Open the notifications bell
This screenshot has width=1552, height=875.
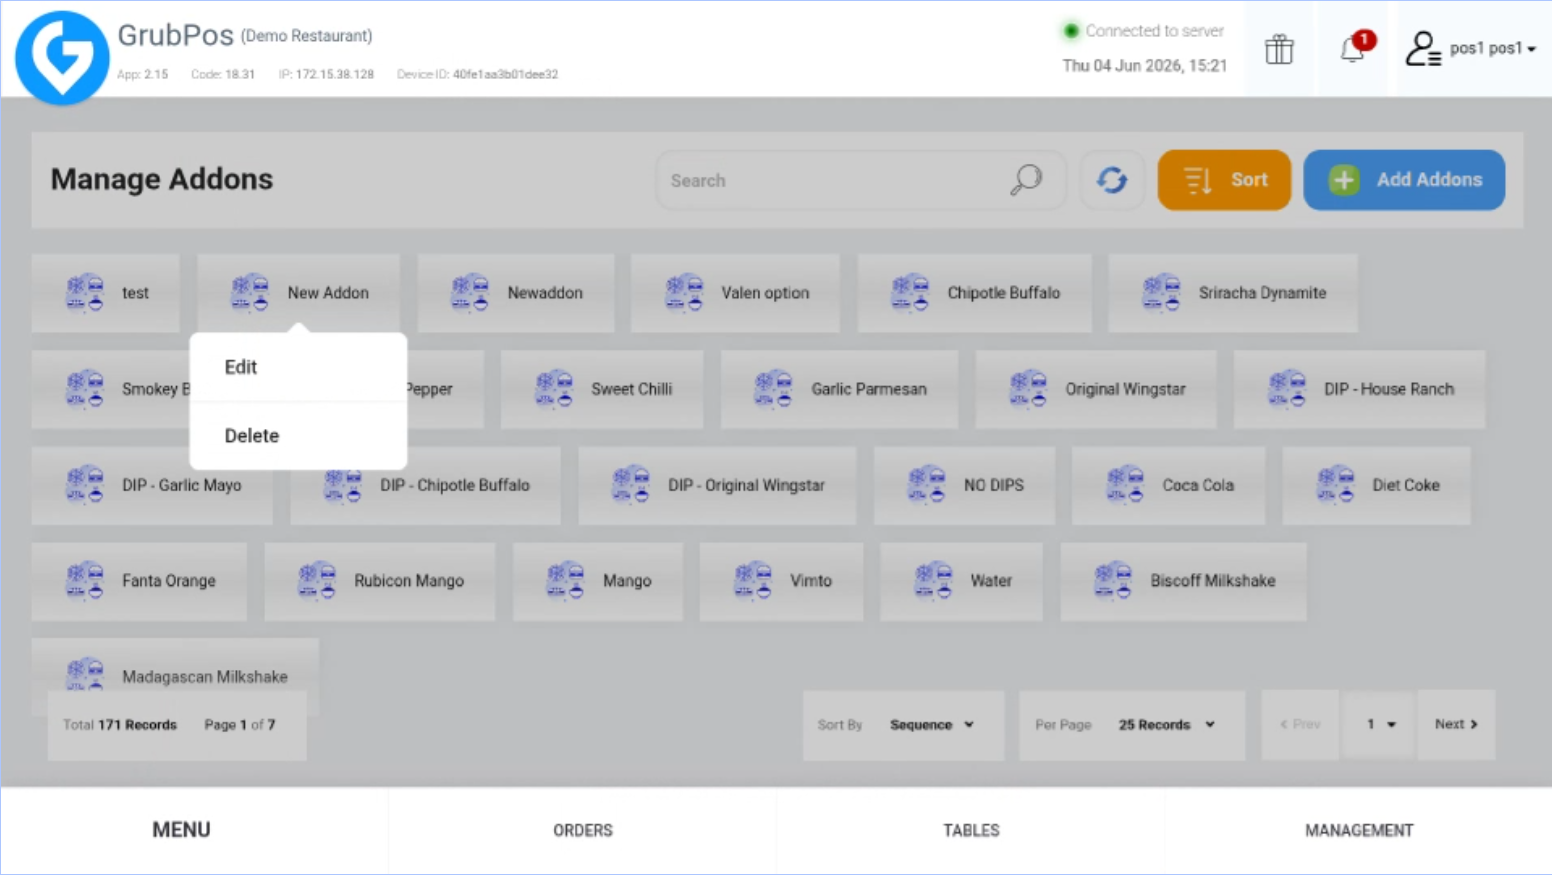1353,48
